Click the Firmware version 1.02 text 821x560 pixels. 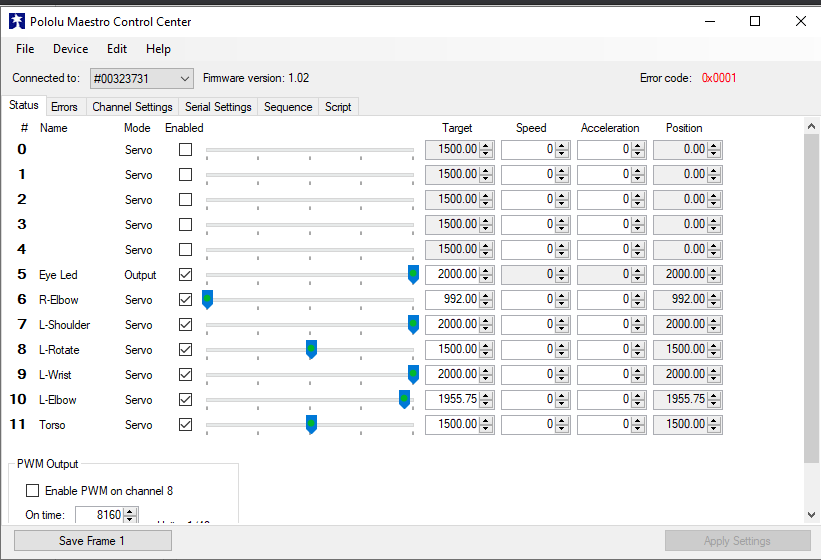[x=256, y=78]
